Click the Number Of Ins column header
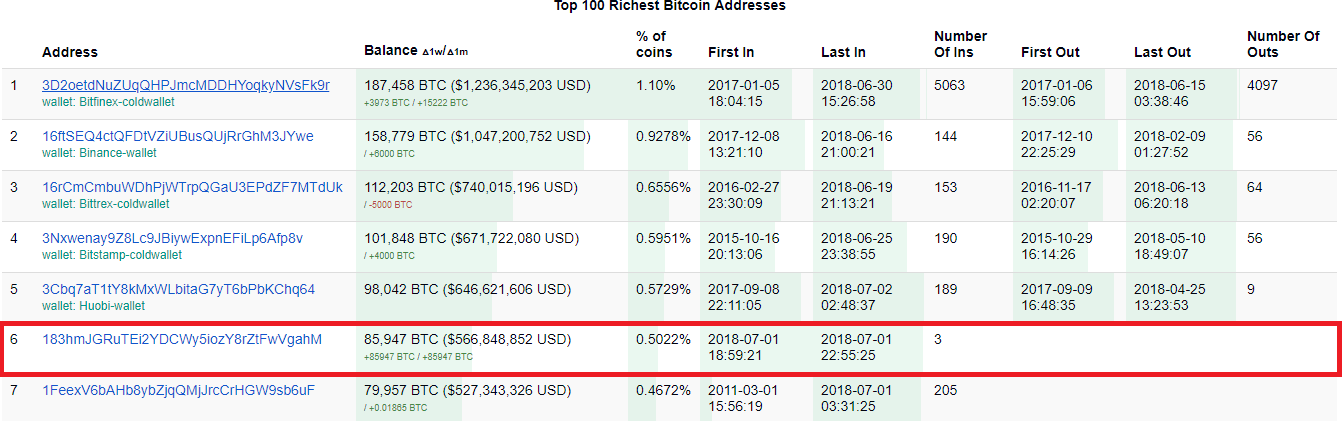 [960, 44]
